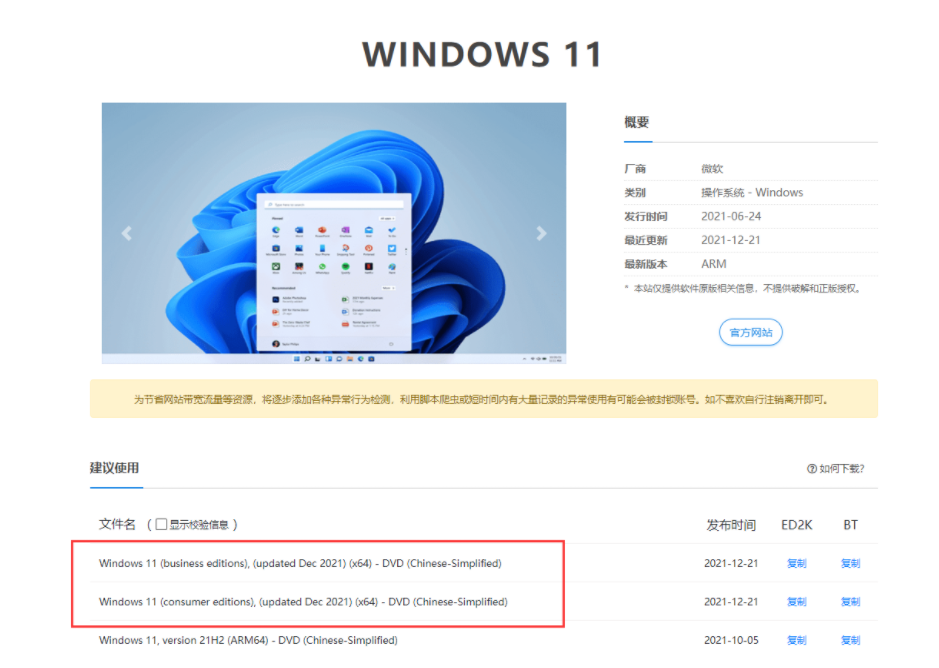Copy ED2K link for consumer editions

(x=796, y=601)
